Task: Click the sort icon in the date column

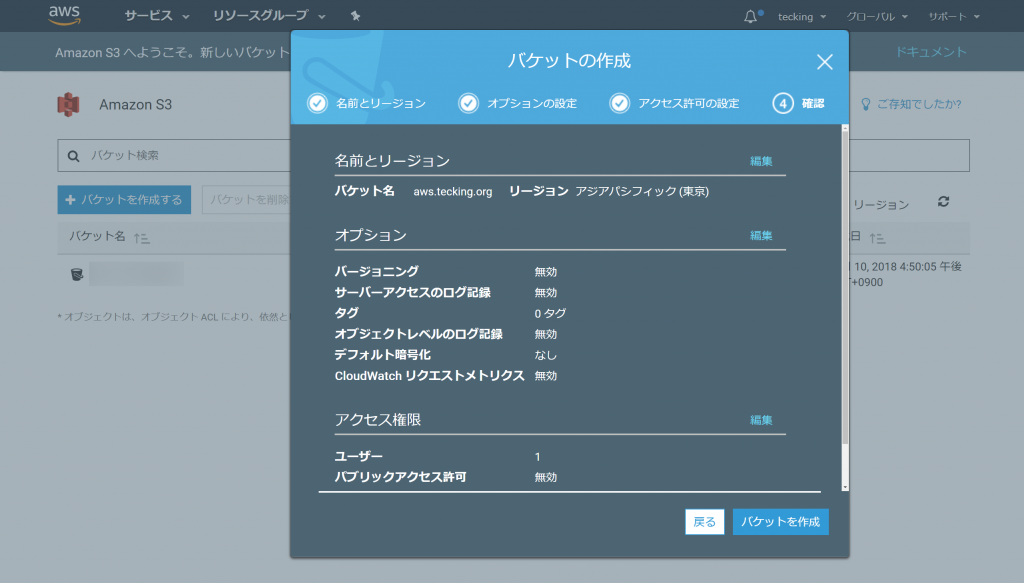Action: [x=877, y=238]
